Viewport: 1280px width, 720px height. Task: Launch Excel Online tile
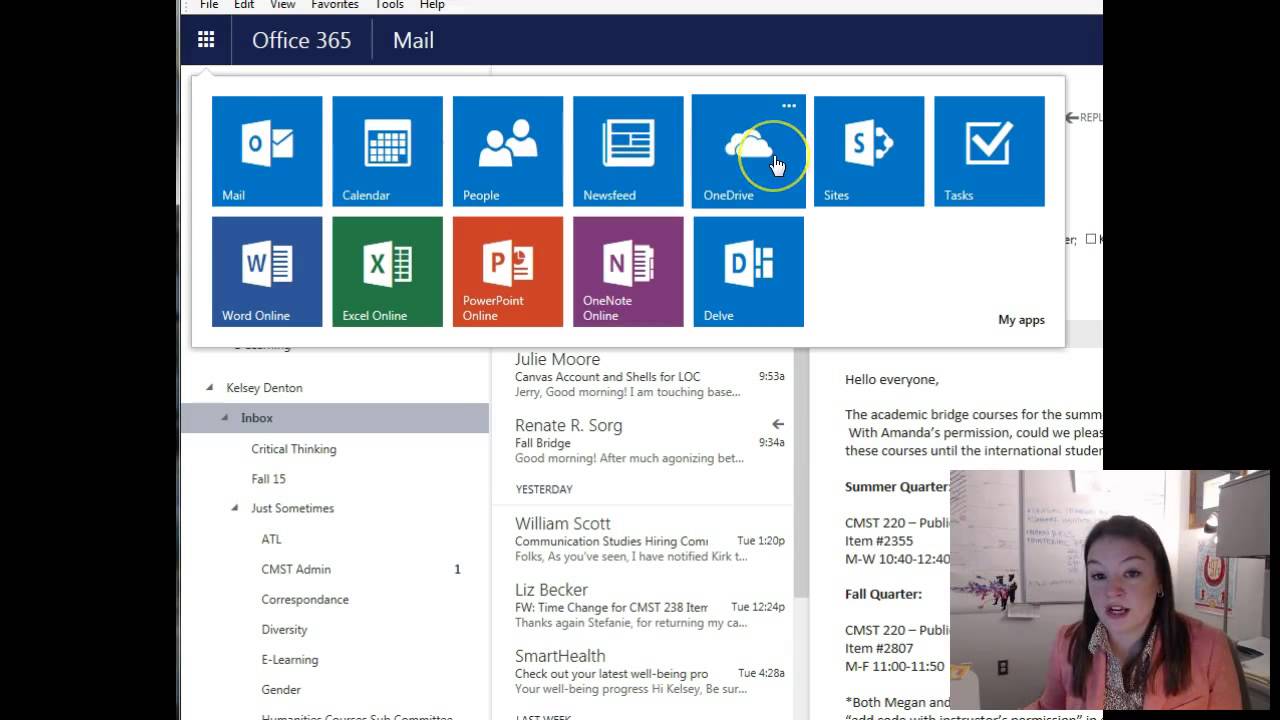coord(387,271)
